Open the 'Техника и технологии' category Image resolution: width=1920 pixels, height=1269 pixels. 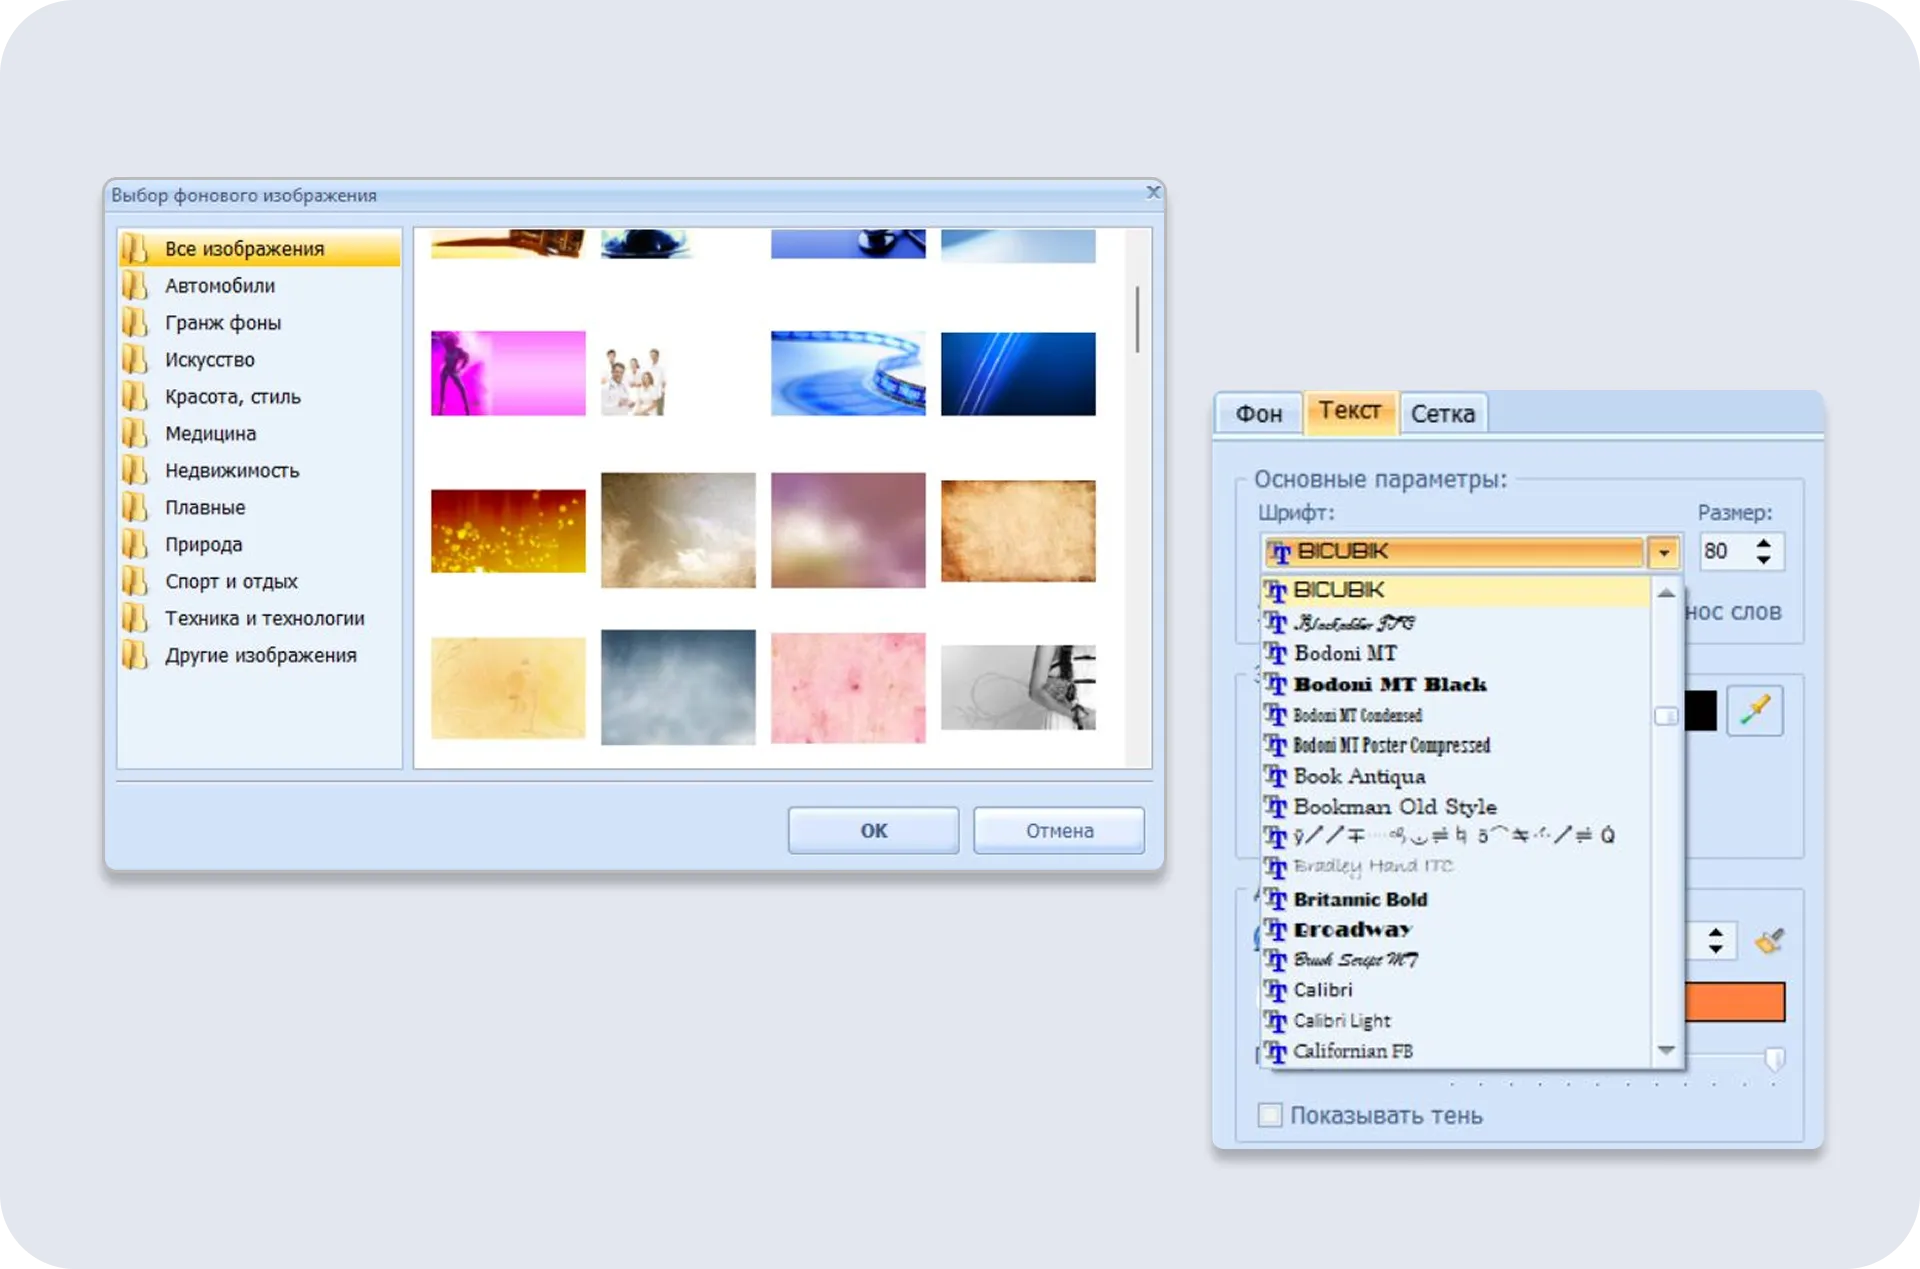pos(260,618)
